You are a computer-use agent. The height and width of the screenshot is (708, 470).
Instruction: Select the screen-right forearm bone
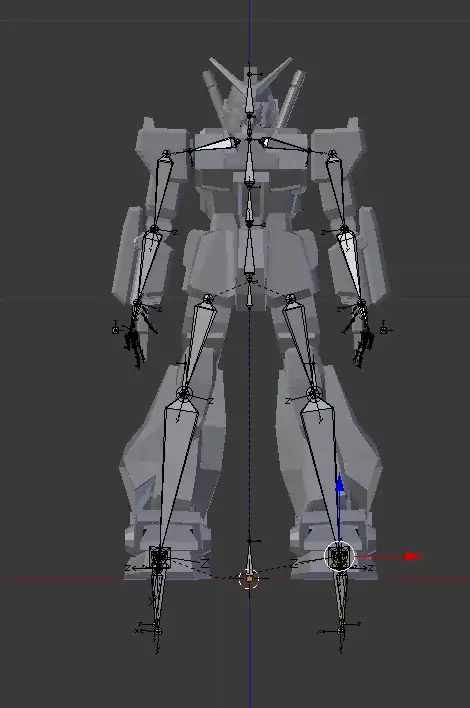click(x=352, y=266)
